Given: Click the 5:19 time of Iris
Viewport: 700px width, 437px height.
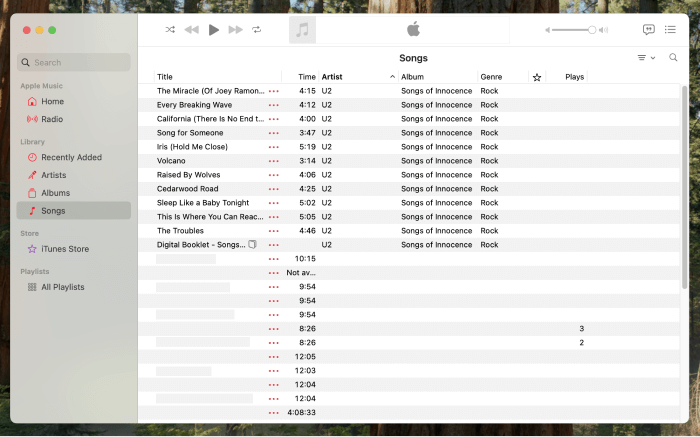Looking at the screenshot, I should pyautogui.click(x=307, y=147).
